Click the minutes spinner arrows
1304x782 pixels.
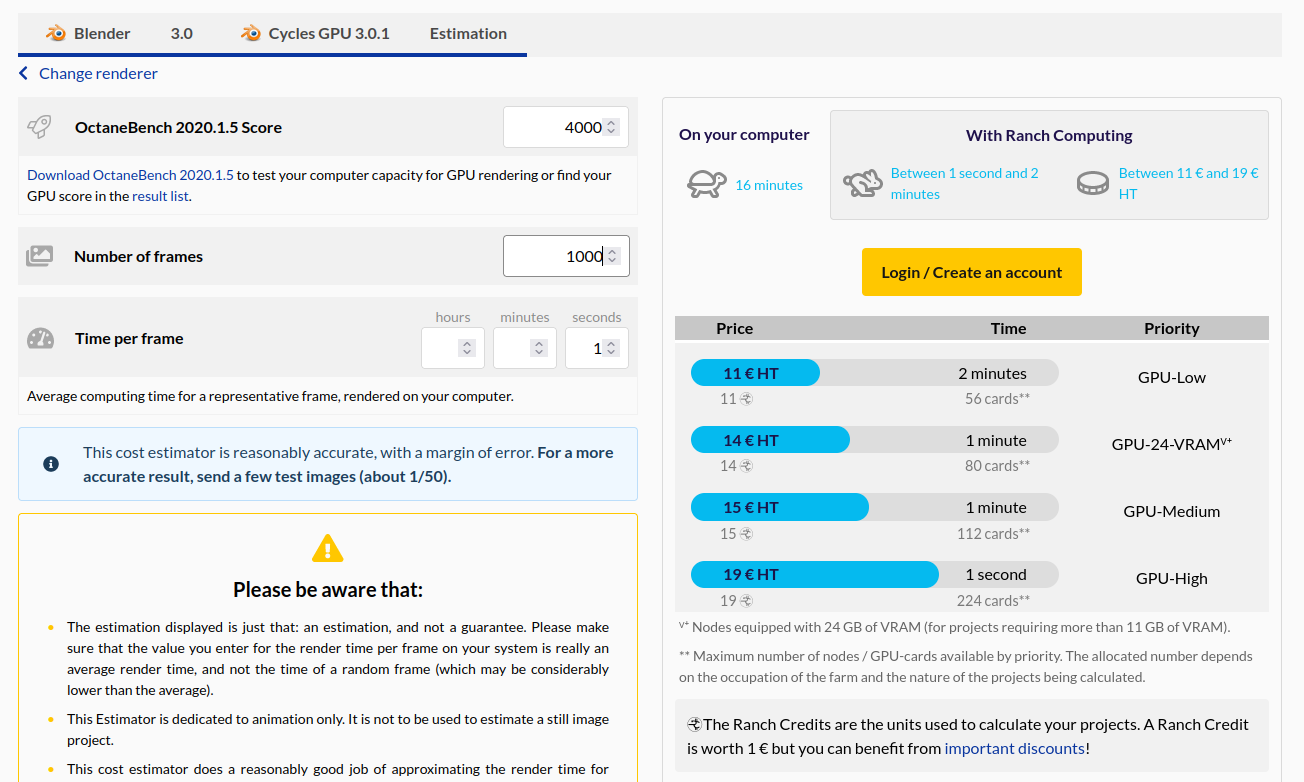(539, 348)
